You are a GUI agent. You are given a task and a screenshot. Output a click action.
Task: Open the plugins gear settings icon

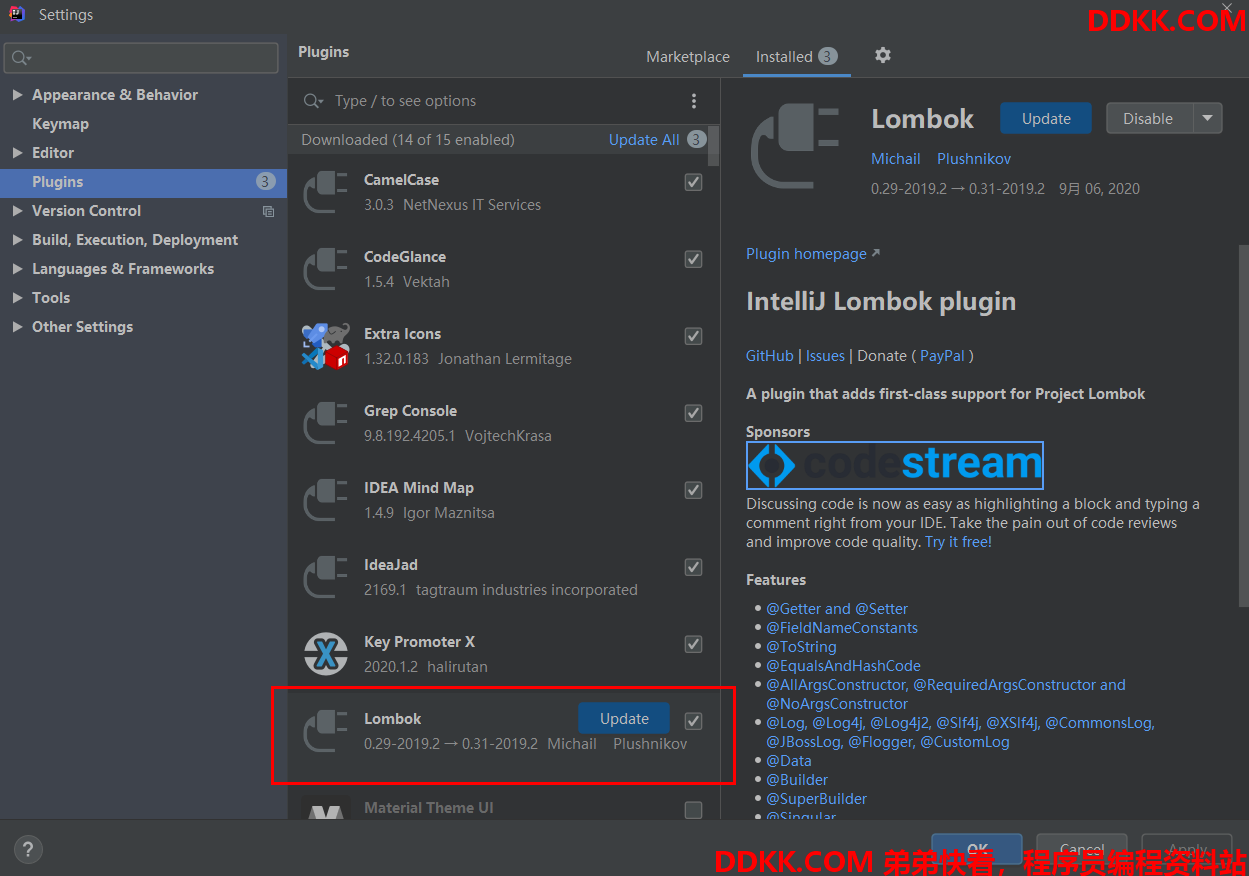(882, 56)
